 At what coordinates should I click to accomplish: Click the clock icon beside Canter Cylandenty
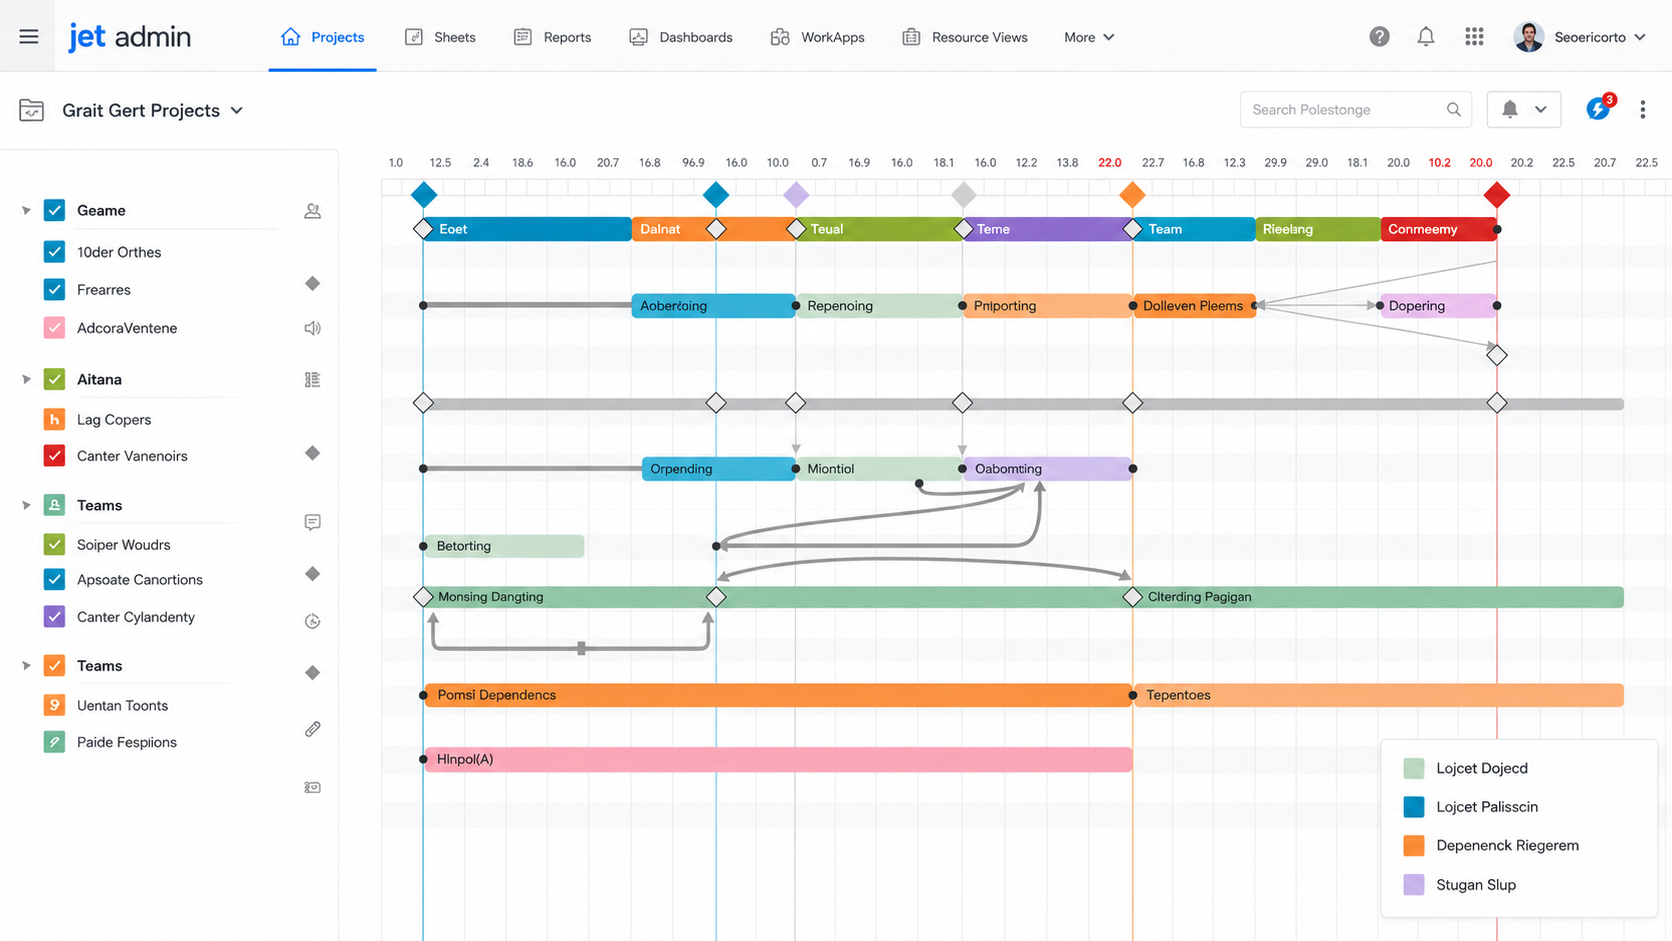312,621
